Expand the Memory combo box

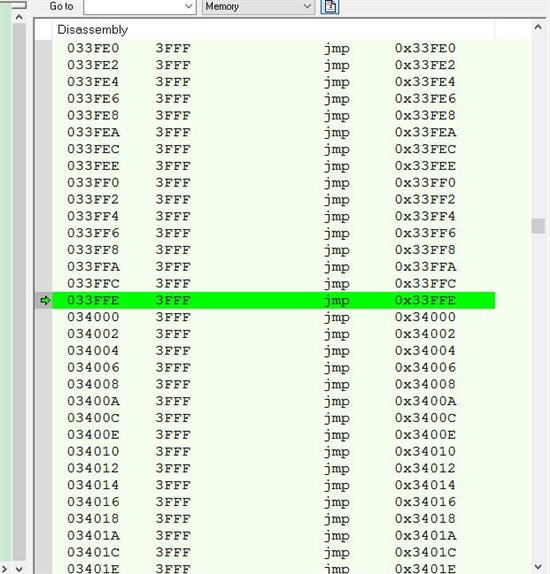258,6
